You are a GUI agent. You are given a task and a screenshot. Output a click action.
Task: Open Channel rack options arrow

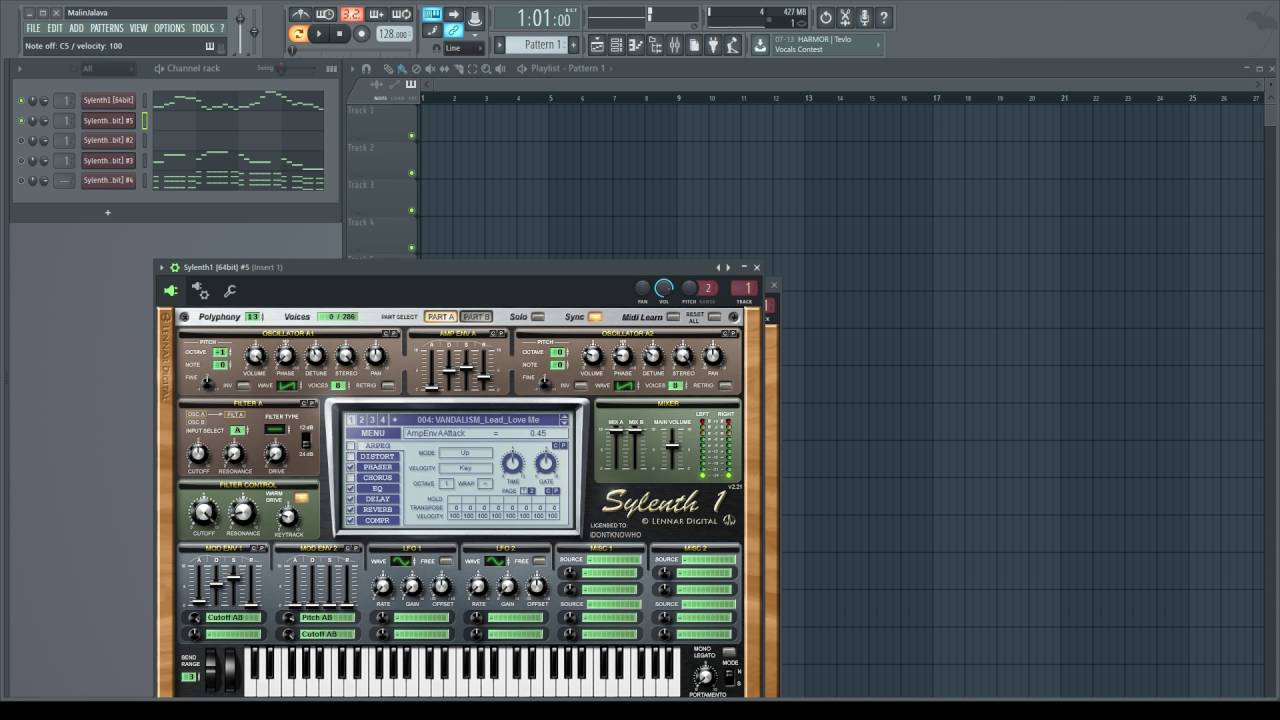20,68
